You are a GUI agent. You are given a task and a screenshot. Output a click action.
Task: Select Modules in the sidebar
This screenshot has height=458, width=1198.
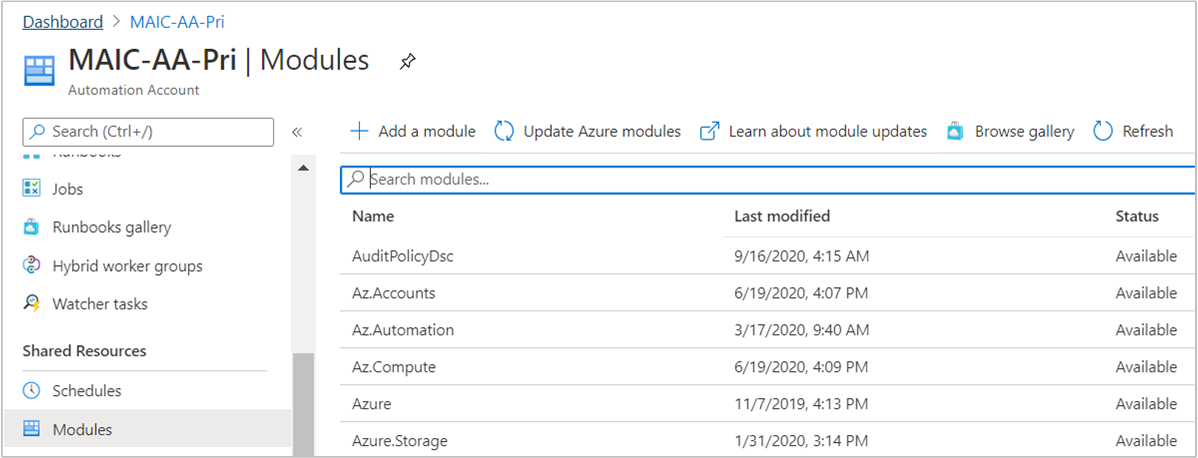click(x=146, y=429)
